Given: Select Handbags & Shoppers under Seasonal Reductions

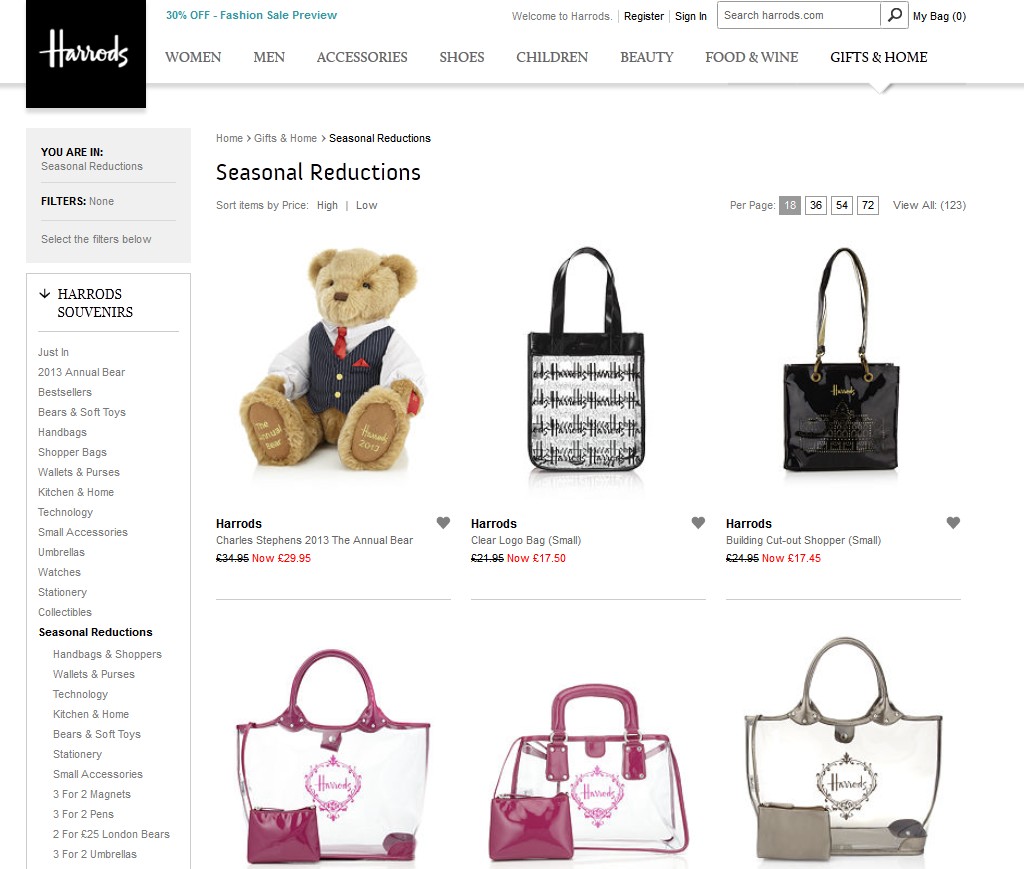Looking at the screenshot, I should 107,654.
